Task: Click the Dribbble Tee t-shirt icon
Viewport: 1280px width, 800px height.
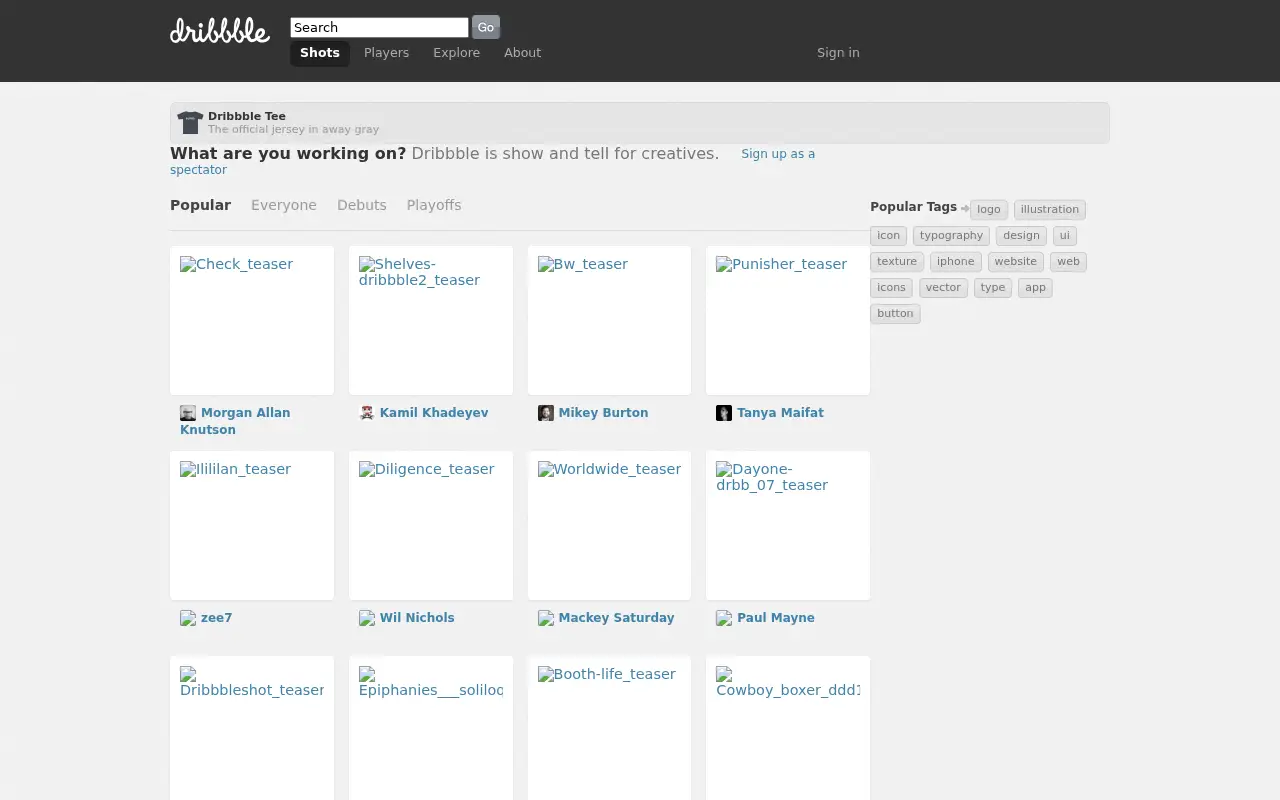Action: click(x=190, y=122)
